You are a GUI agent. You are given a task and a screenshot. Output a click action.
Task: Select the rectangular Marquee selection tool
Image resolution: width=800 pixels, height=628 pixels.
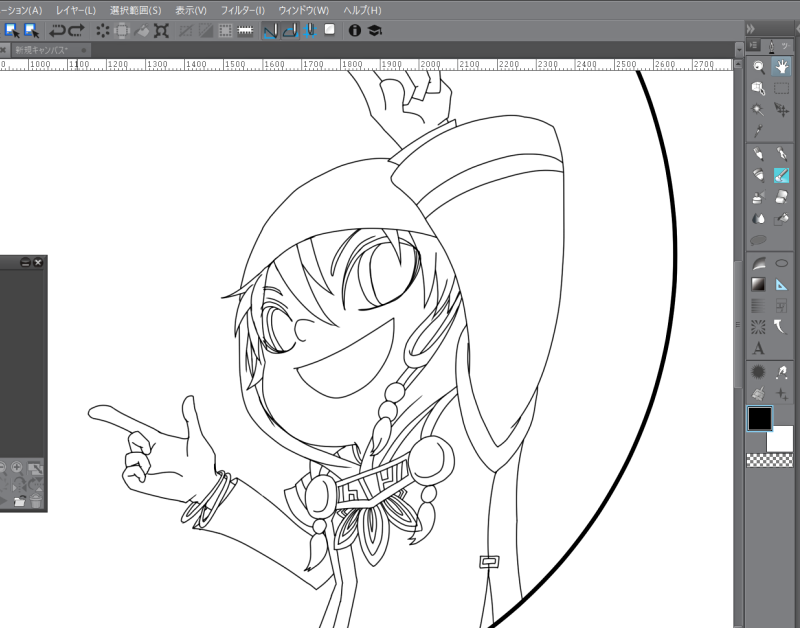click(x=781, y=89)
